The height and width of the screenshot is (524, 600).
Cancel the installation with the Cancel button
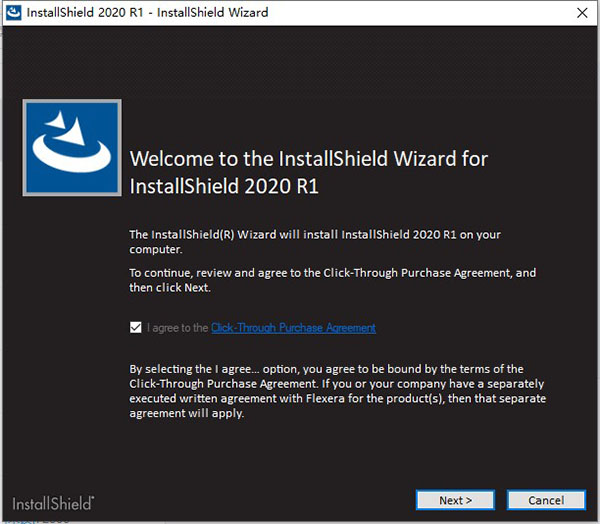tap(545, 500)
